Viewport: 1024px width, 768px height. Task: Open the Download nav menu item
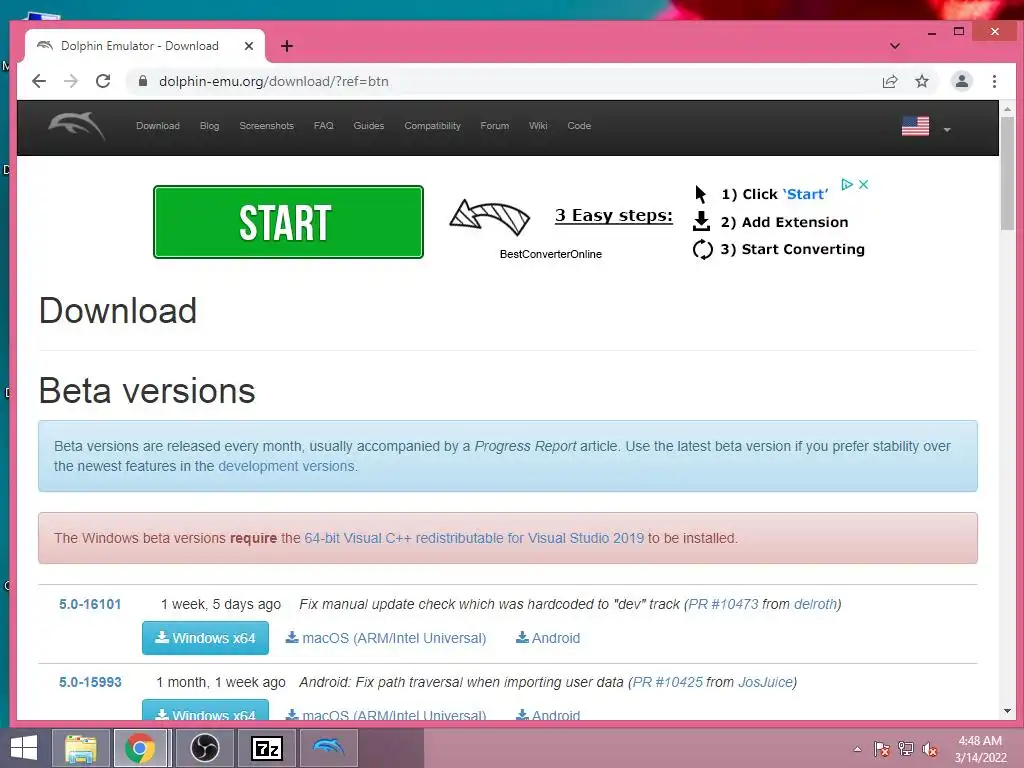157,126
